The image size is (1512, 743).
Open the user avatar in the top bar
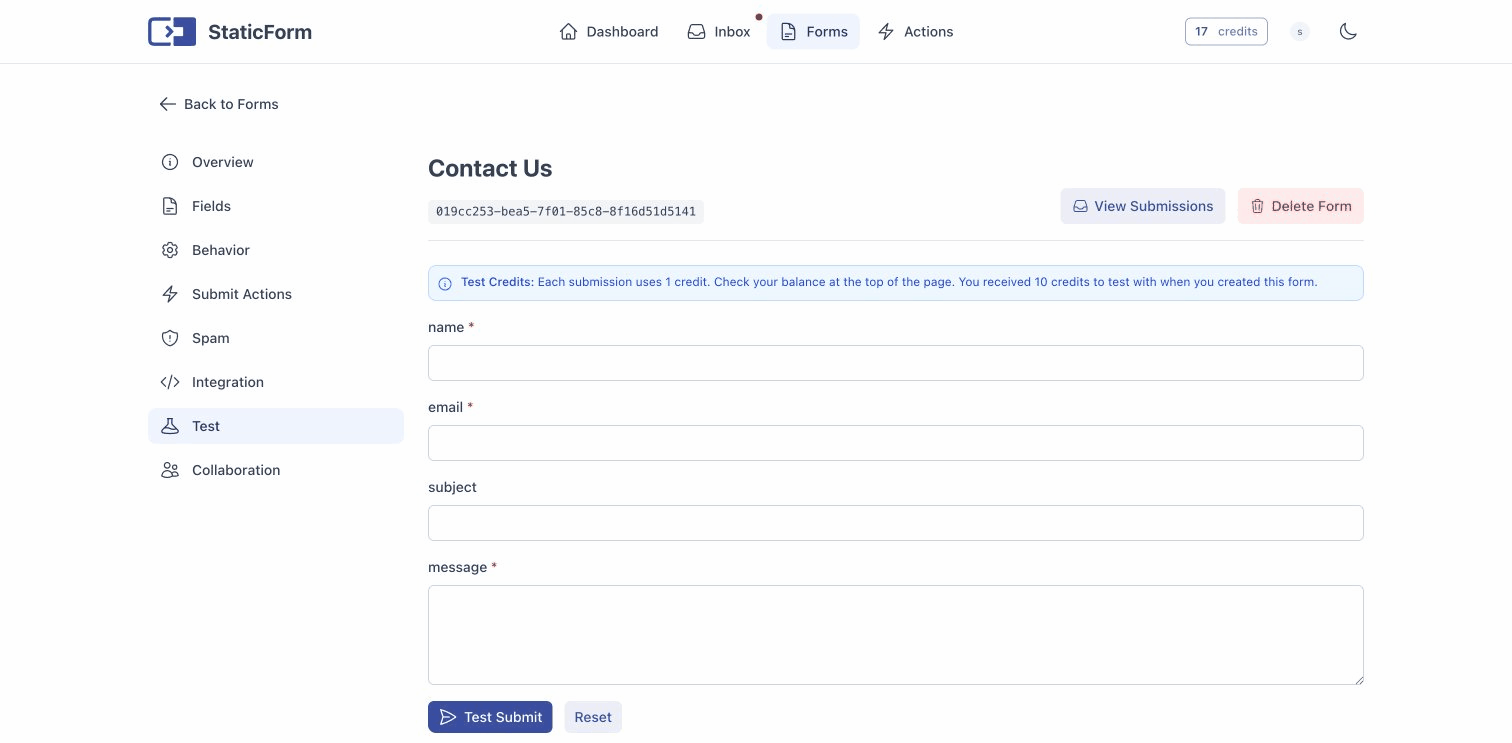coord(1300,31)
